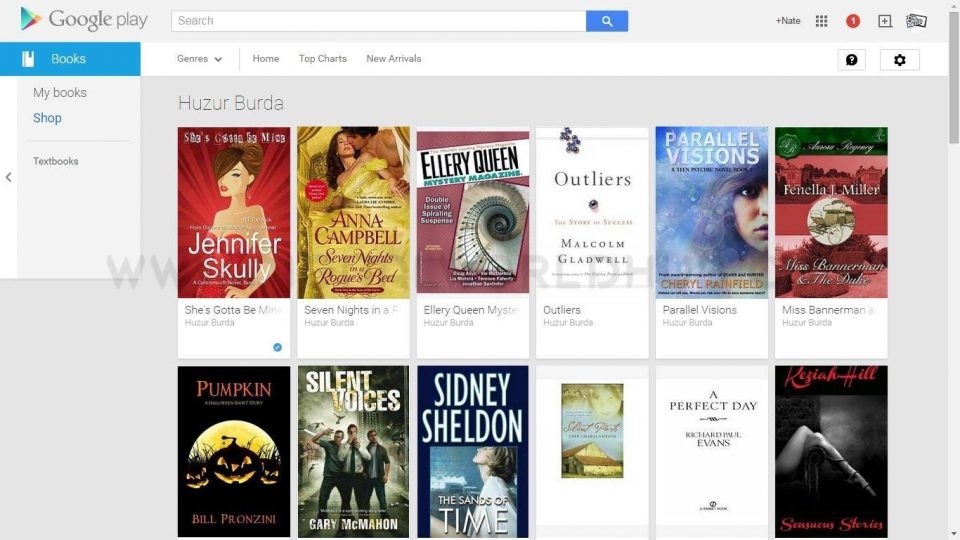Viewport: 960px width, 540px height.
Task: Click the +Nate profile link
Action: pos(788,21)
